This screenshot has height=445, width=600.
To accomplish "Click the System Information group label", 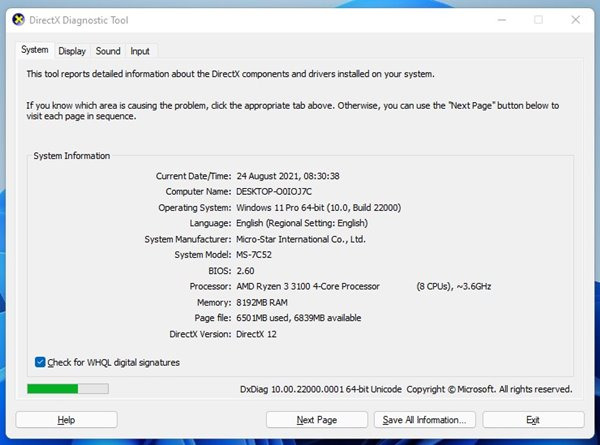I will [x=72, y=156].
